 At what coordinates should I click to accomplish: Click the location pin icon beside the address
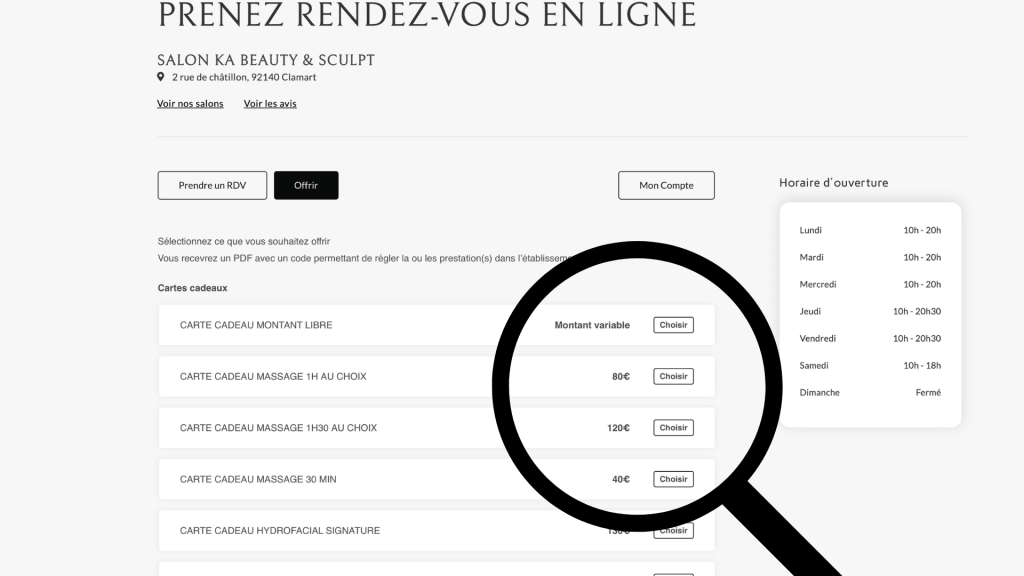click(160, 77)
